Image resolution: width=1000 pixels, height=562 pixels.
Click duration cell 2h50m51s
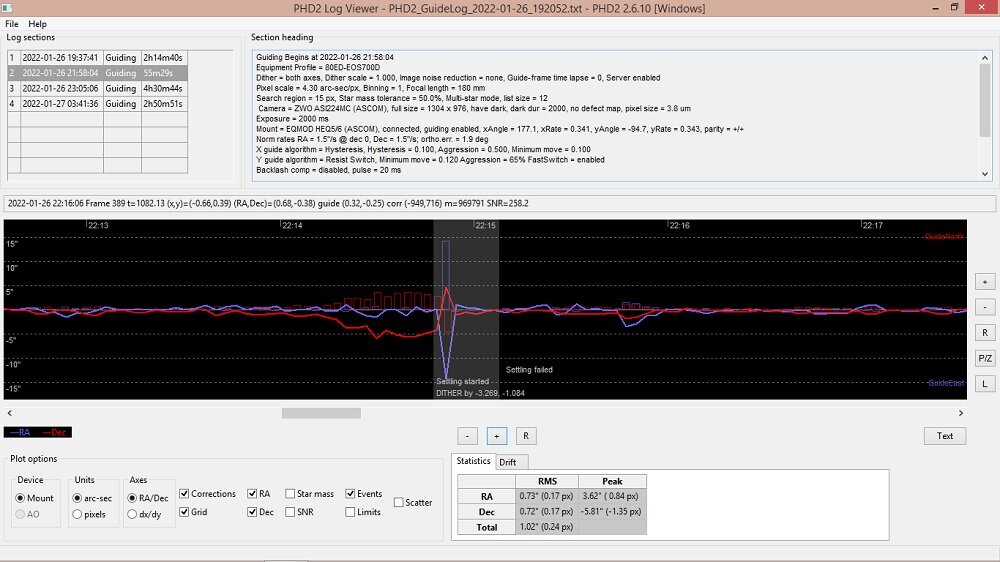click(163, 103)
